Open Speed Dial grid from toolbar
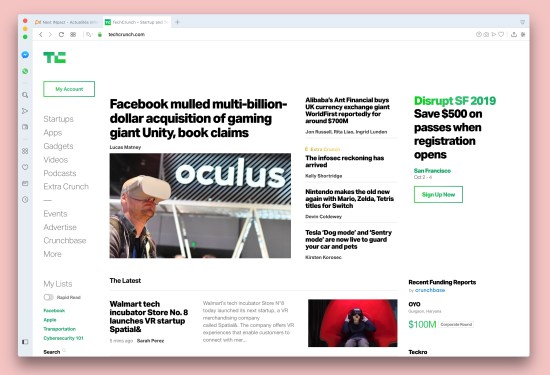 73,34
